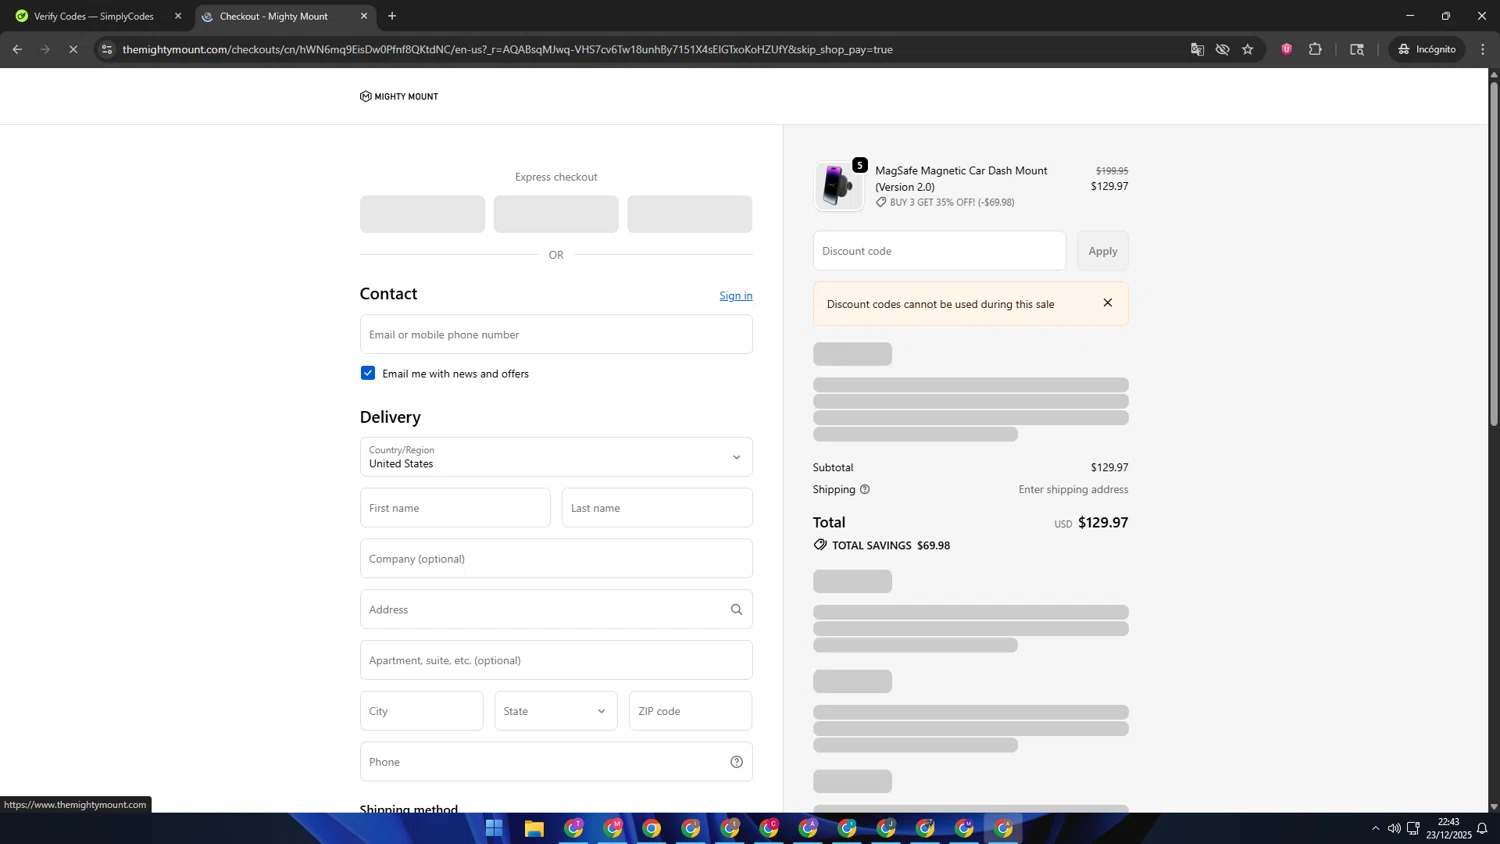Click the Apartment, suite, etc. field
1500x844 pixels.
tap(556, 660)
